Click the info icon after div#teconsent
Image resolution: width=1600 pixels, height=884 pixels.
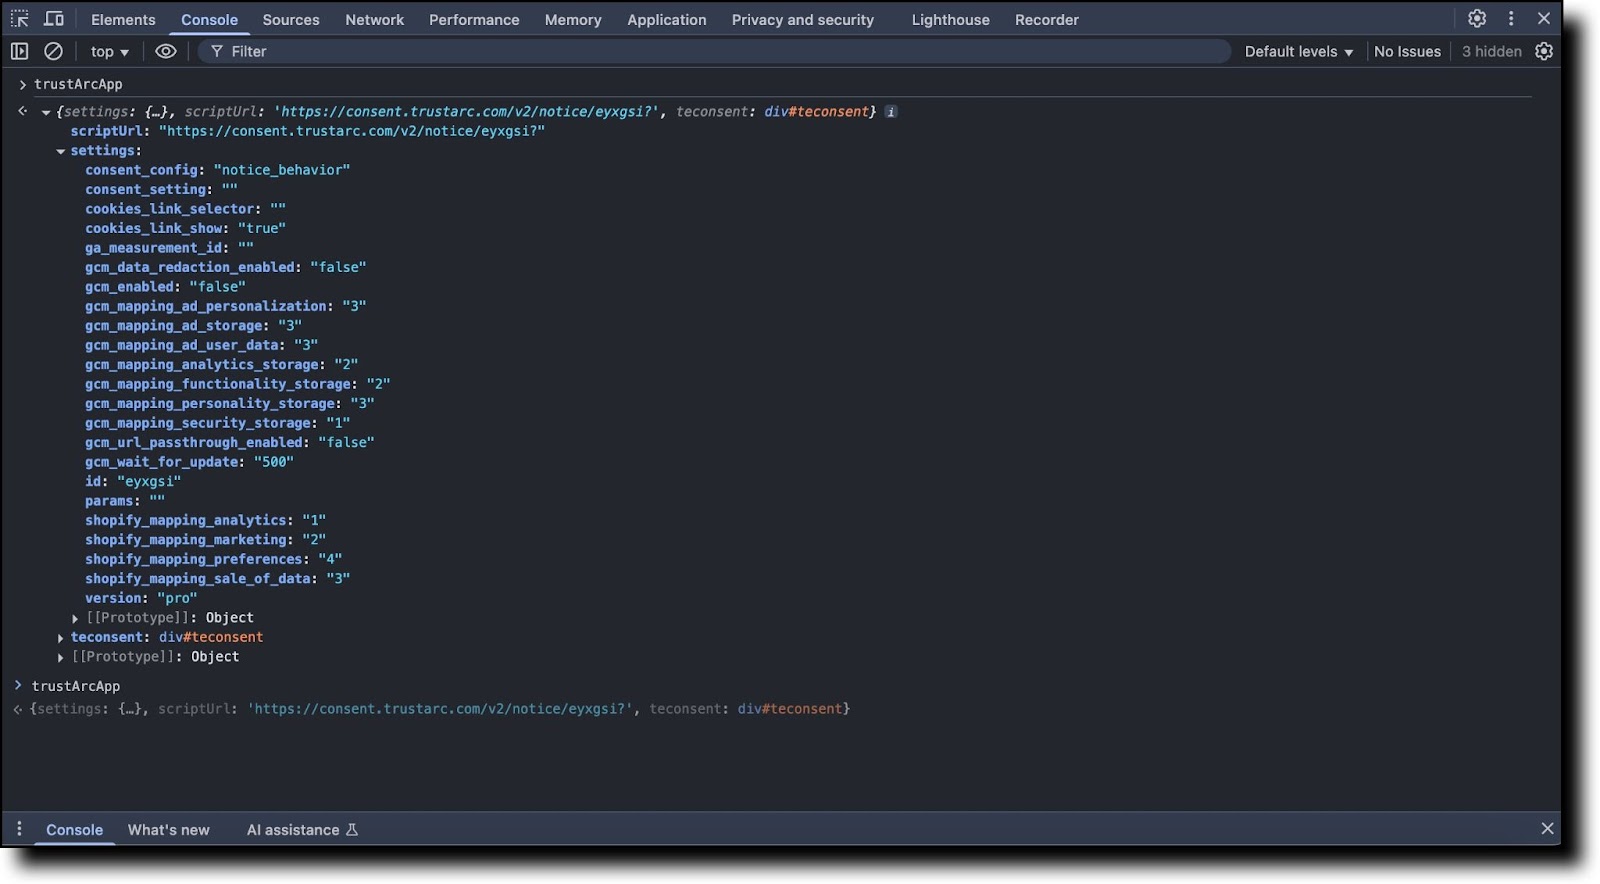pos(891,112)
